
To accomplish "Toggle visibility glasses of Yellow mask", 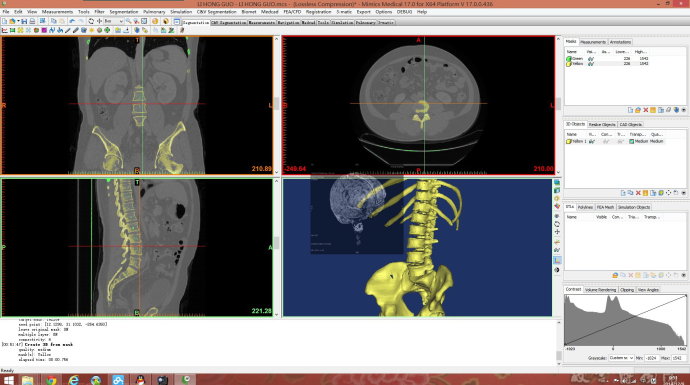I will click(x=591, y=64).
